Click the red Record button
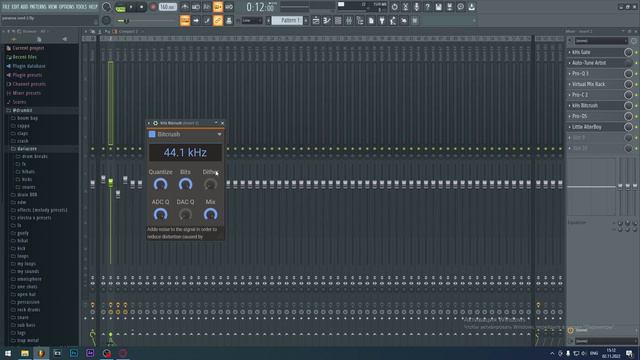Image resolution: width=640 pixels, height=360 pixels. [x=153, y=7]
